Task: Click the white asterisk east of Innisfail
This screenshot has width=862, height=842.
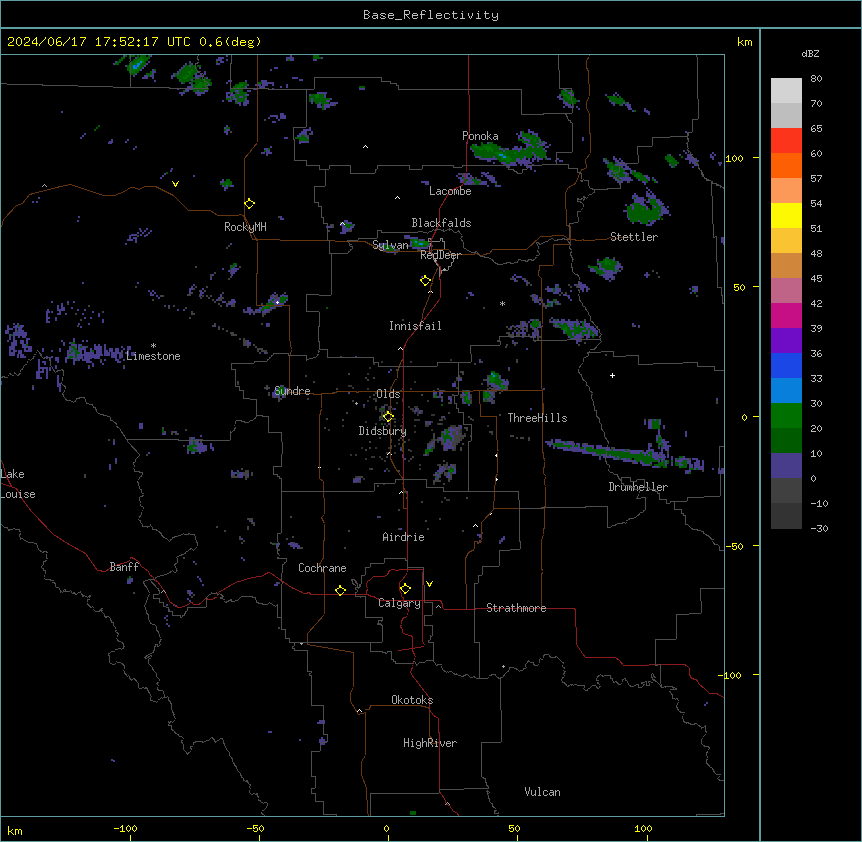Action: 502,303
